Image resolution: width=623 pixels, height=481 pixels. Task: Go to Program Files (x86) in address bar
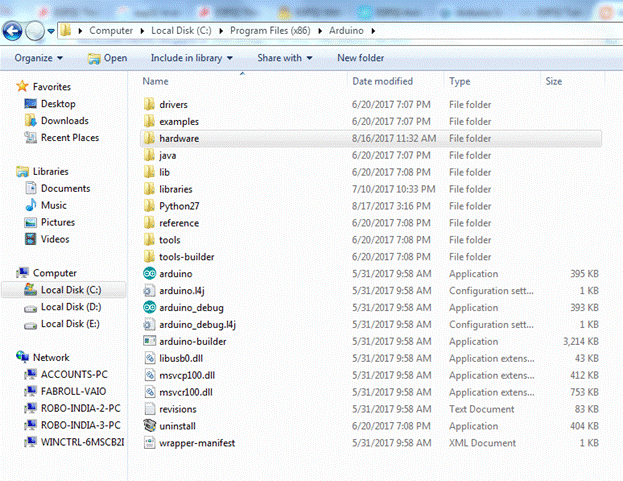tap(270, 31)
